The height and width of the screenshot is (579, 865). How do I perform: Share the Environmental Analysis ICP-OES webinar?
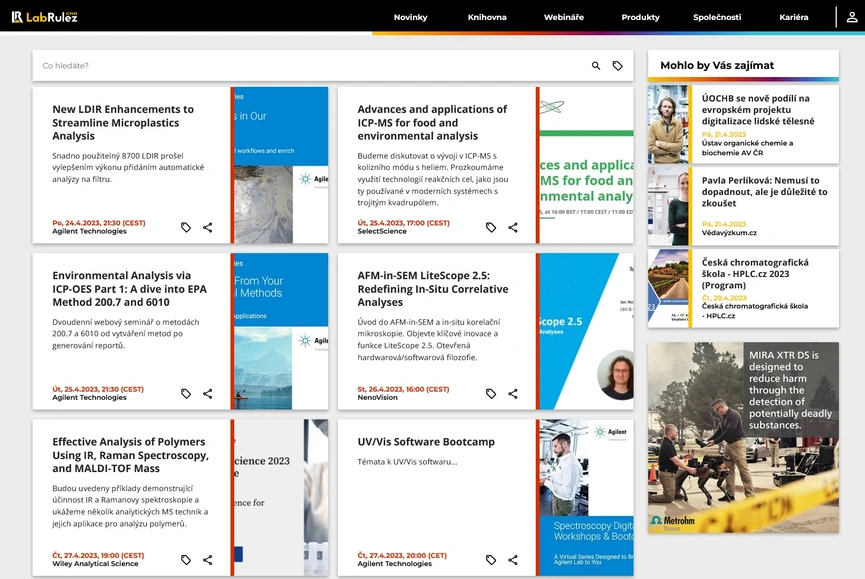coord(207,394)
